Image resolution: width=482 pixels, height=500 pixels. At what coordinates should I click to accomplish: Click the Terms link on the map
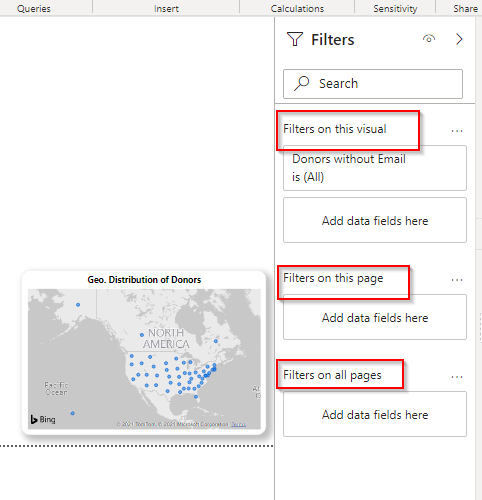click(239, 424)
